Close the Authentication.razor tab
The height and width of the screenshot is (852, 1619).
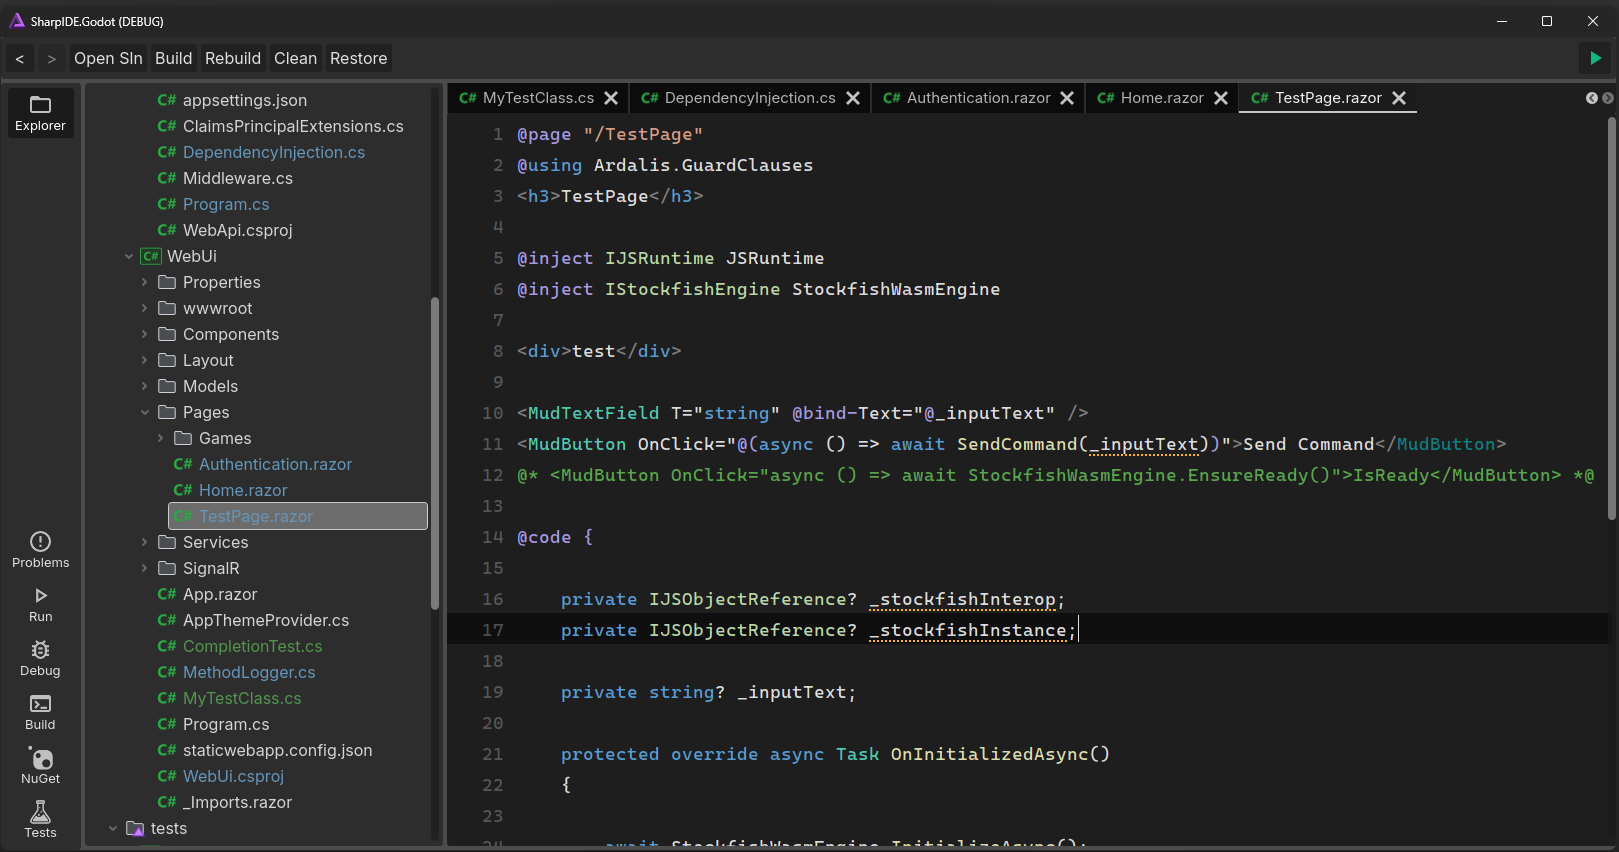1067,98
